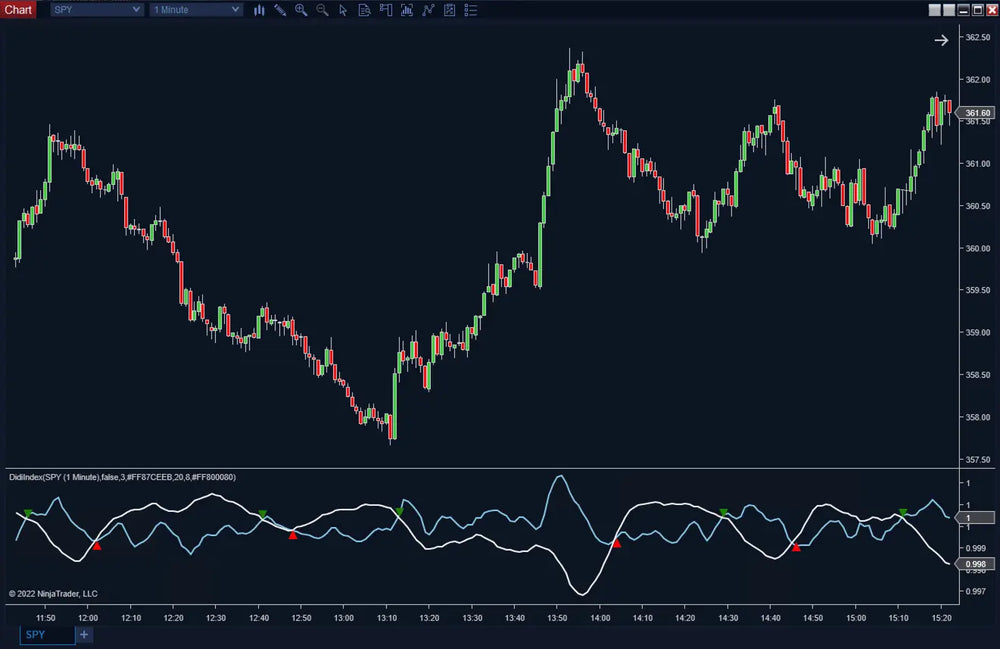This screenshot has height=649, width=1000.
Task: Click the 361.60 current price marker
Action: [976, 114]
